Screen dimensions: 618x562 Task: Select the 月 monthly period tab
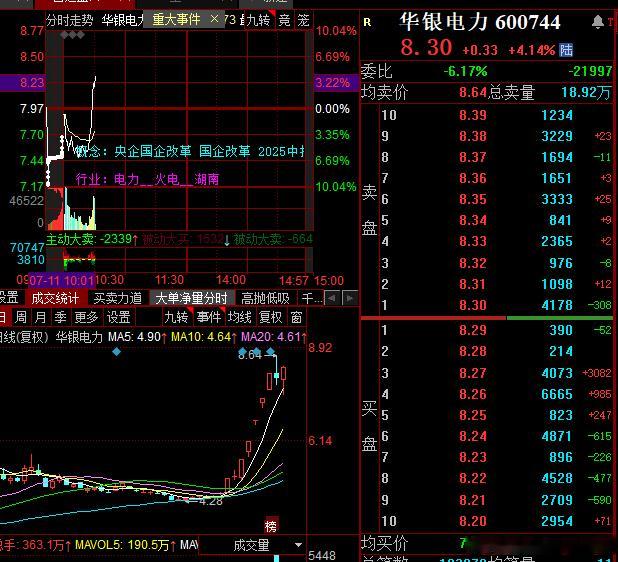pos(41,317)
